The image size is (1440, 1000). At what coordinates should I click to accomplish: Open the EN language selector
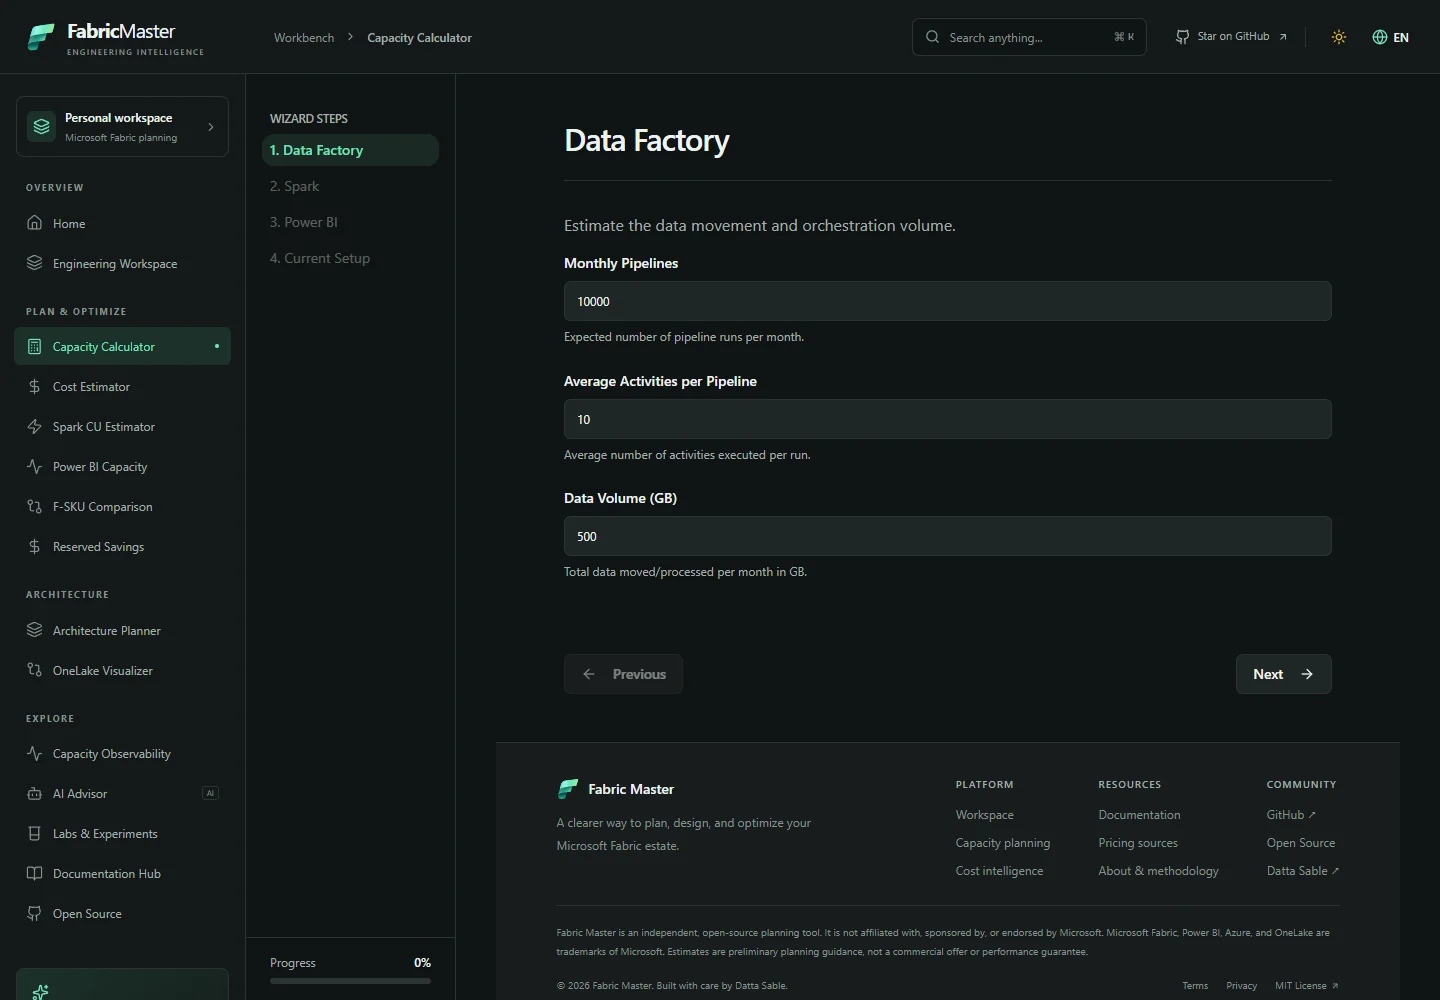tap(1390, 37)
